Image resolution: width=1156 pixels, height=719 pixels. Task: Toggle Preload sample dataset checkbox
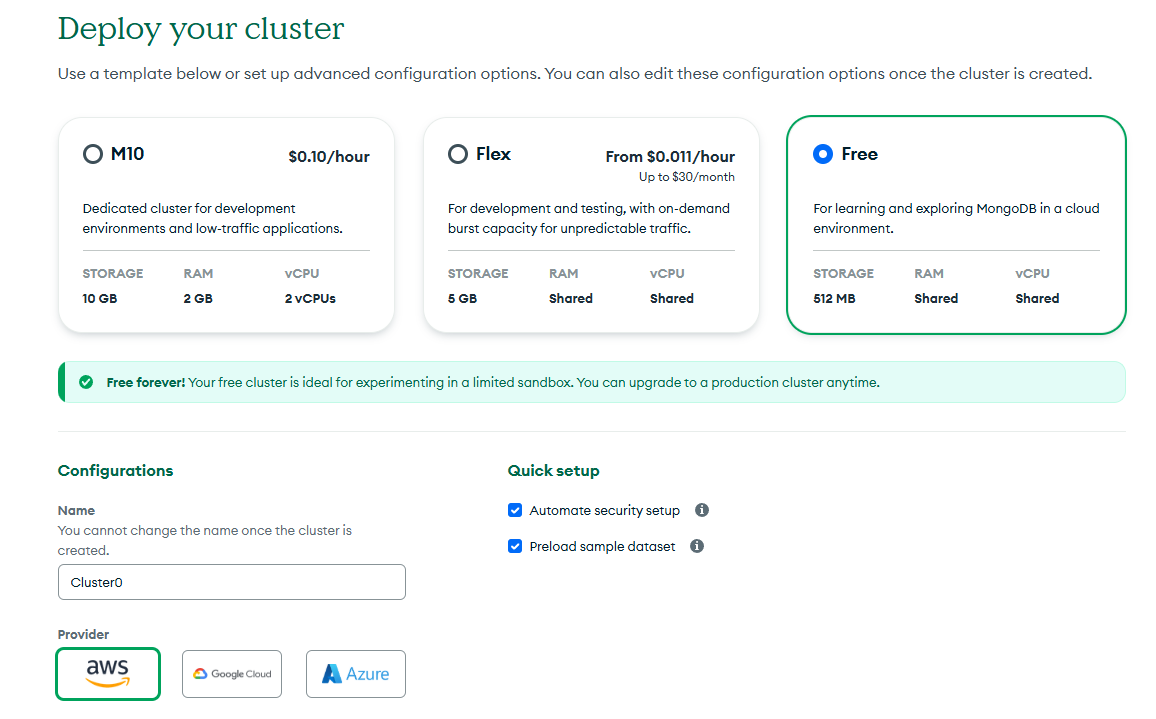[515, 546]
